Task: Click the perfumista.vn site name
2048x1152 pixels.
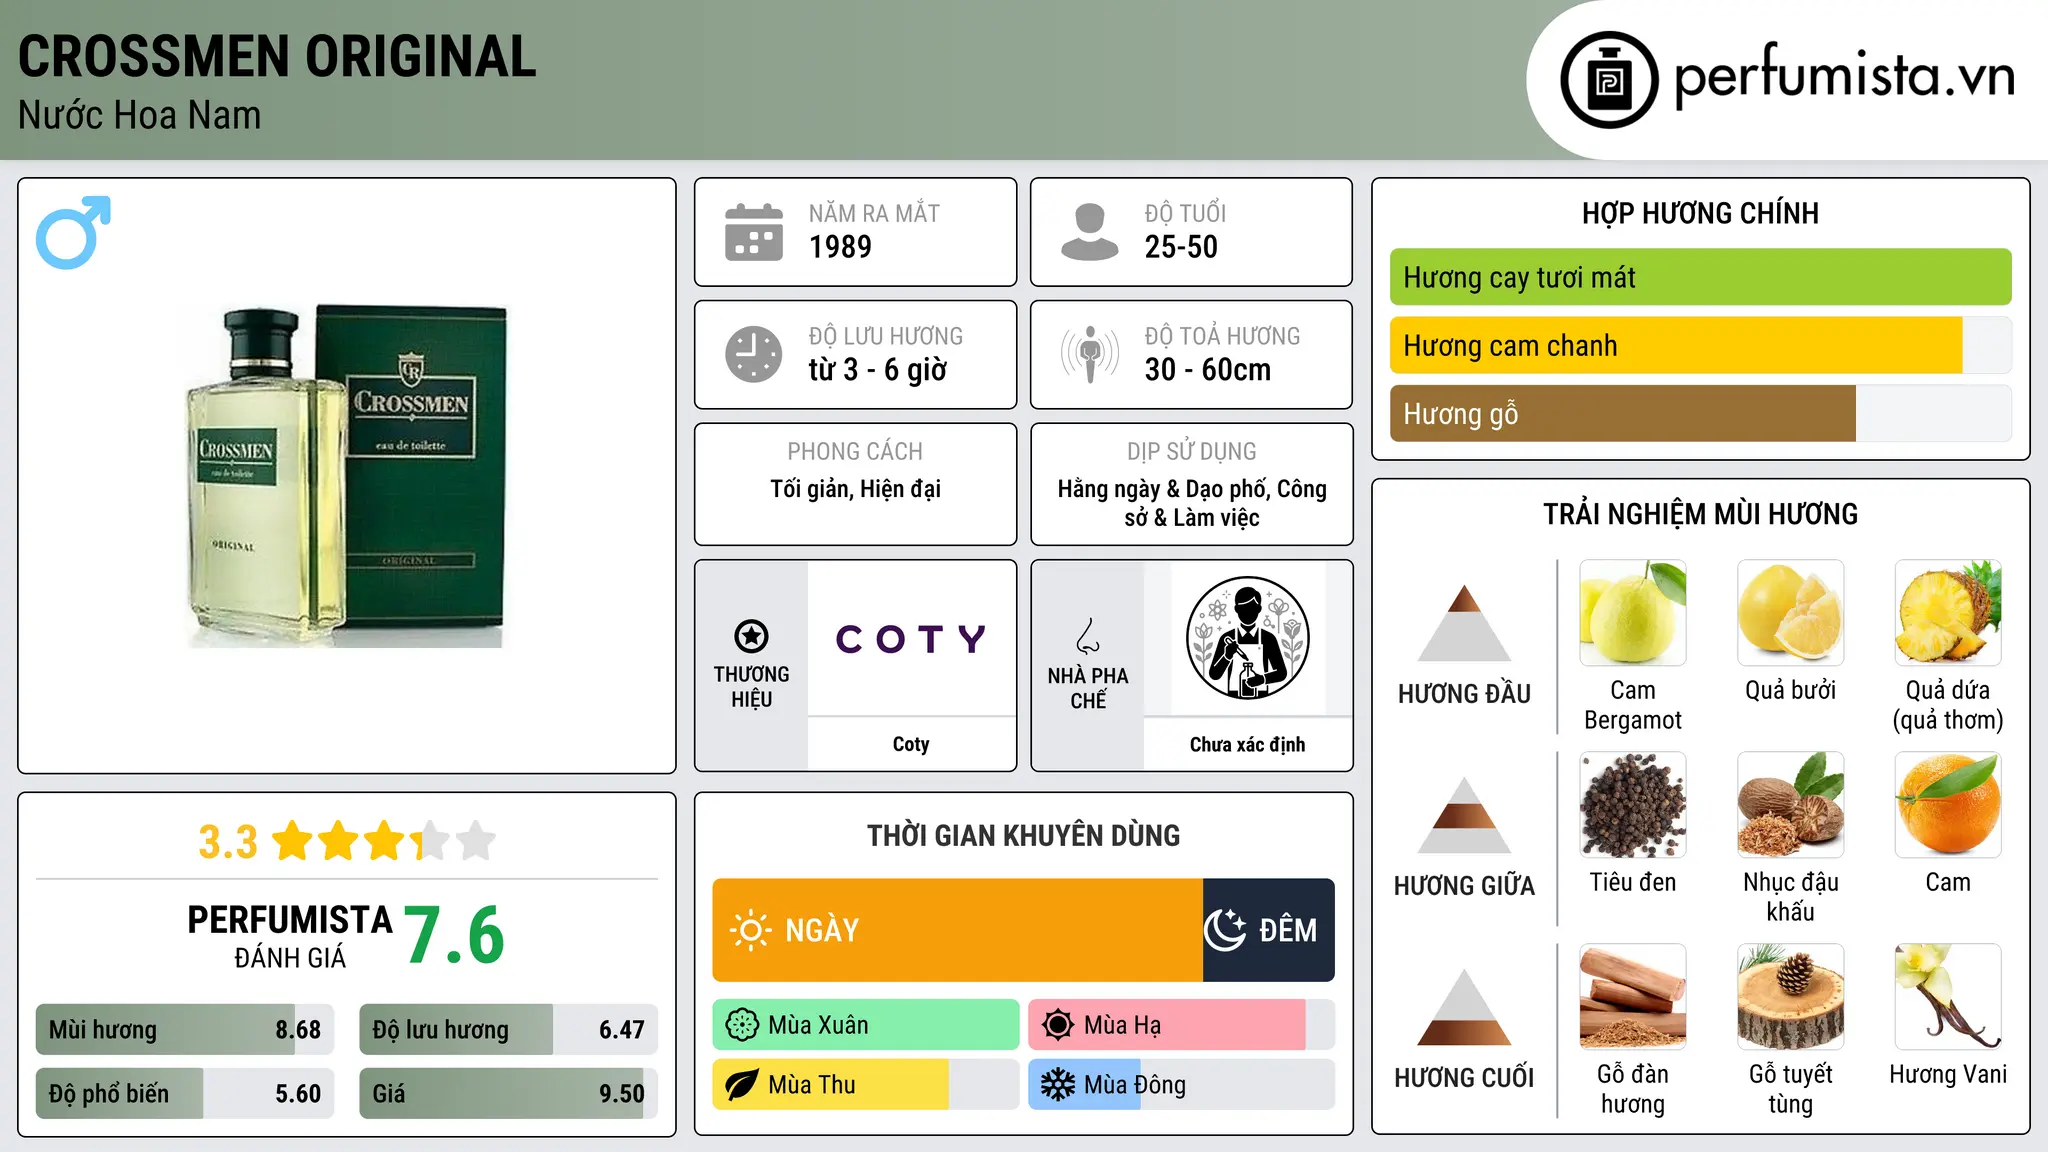Action: (1844, 76)
